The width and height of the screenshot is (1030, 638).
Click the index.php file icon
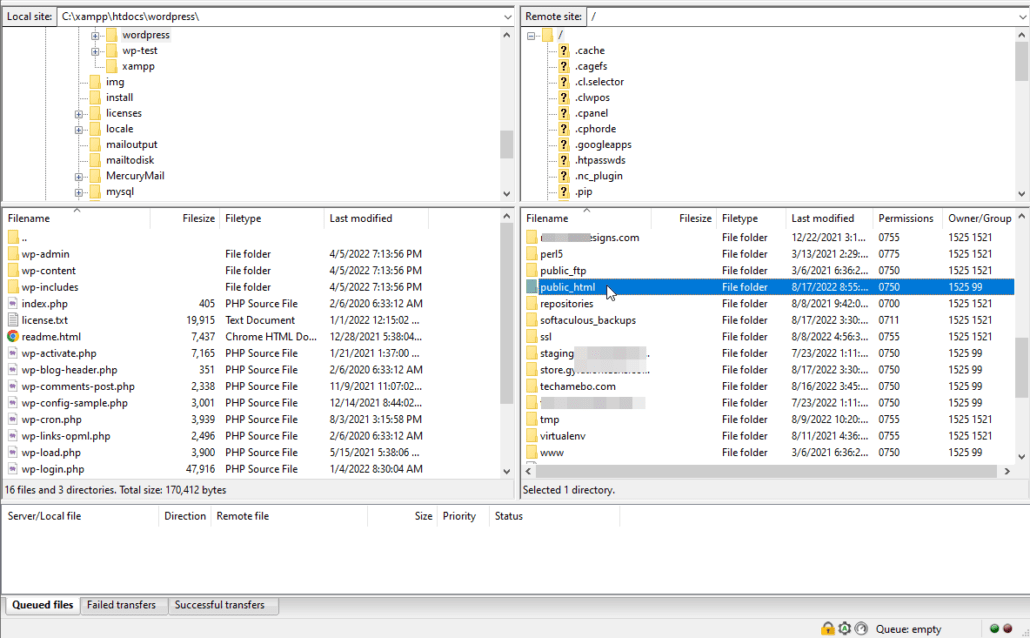(x=12, y=304)
